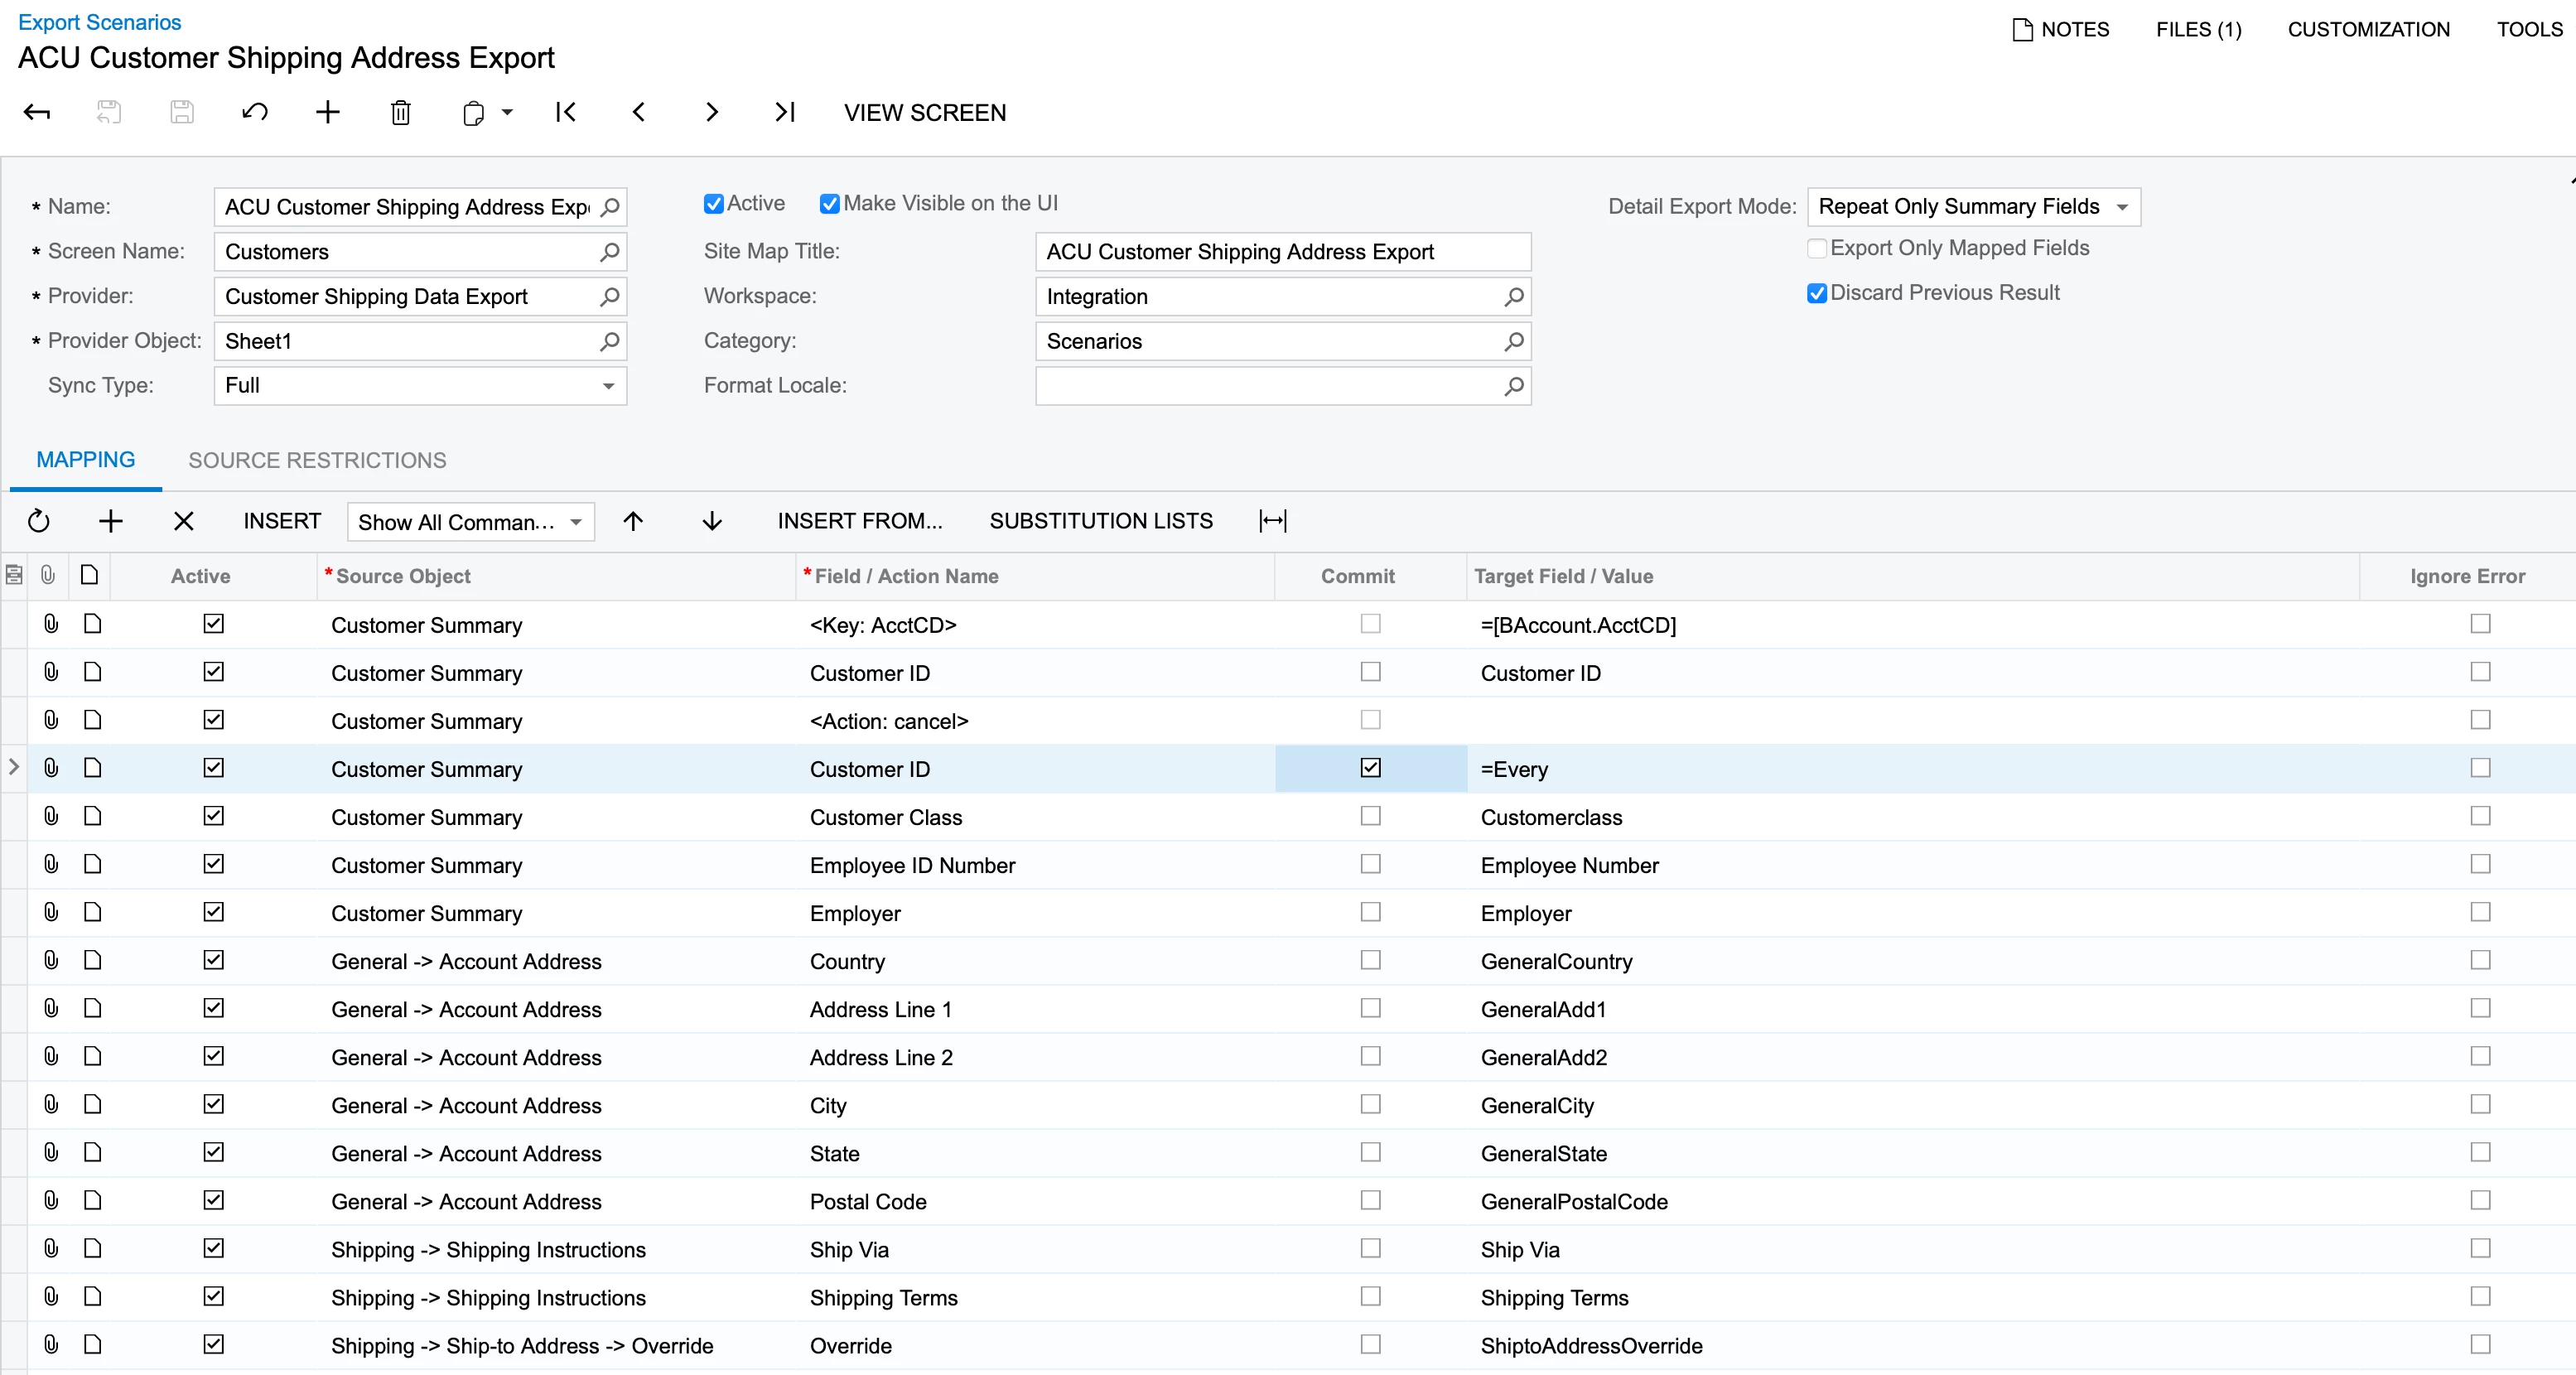Move the mapping row up
Screen dimensions: 2576x1375
click(x=633, y=521)
